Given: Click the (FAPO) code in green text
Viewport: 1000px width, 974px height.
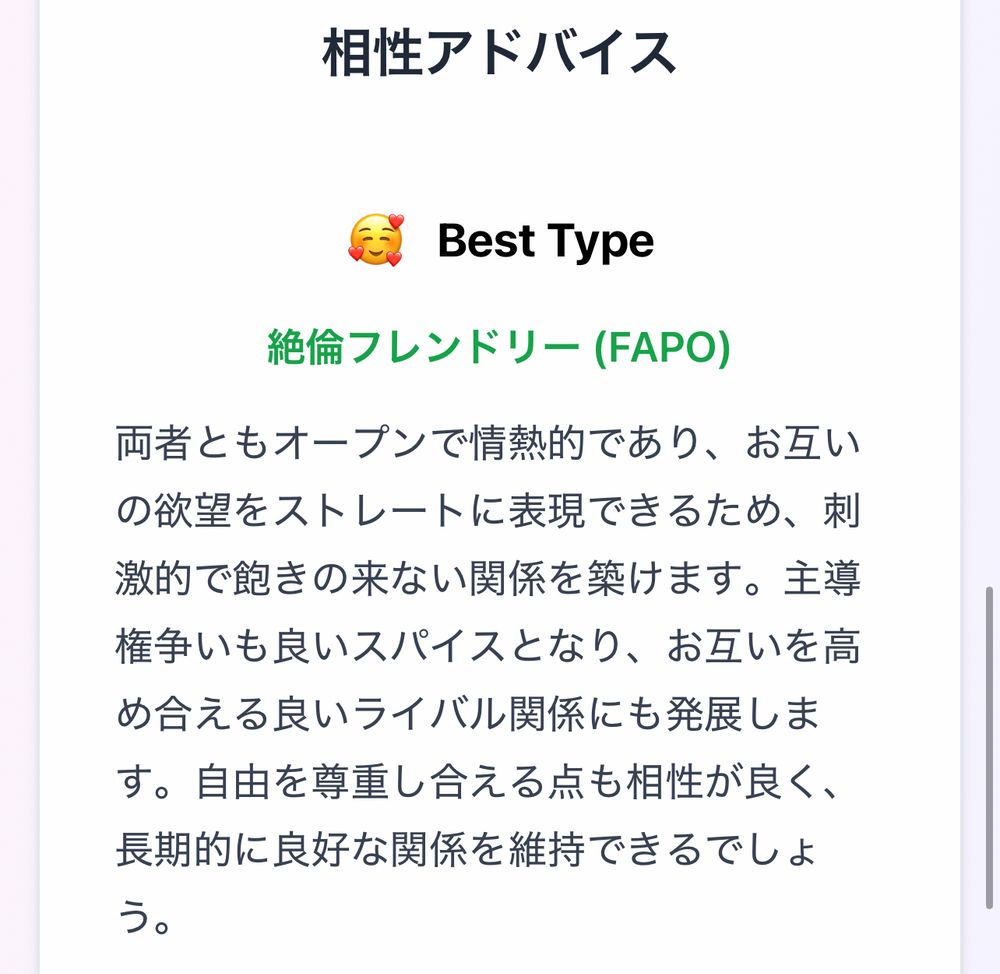Looking at the screenshot, I should tap(662, 347).
